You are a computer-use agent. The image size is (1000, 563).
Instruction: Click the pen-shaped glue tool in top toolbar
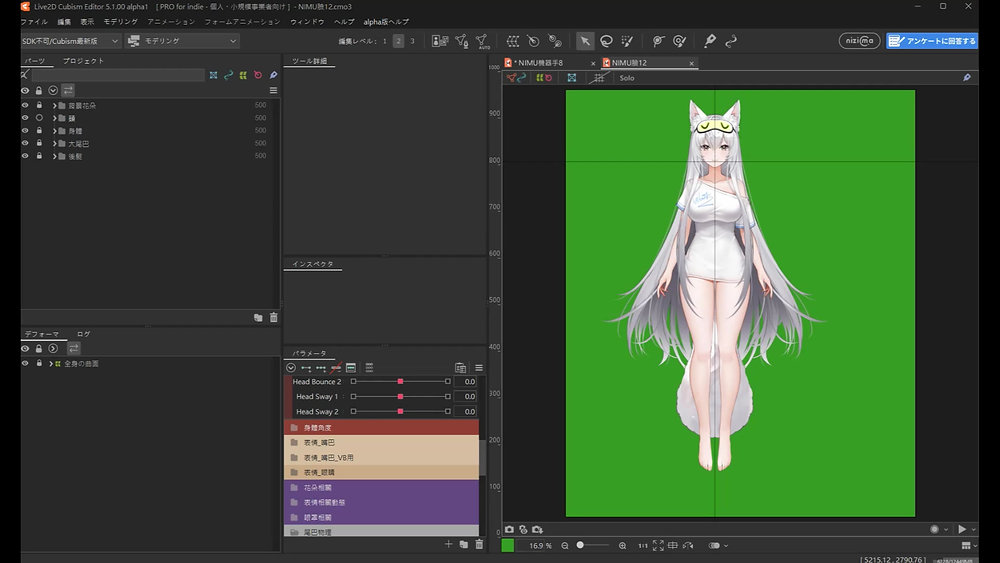tap(709, 41)
